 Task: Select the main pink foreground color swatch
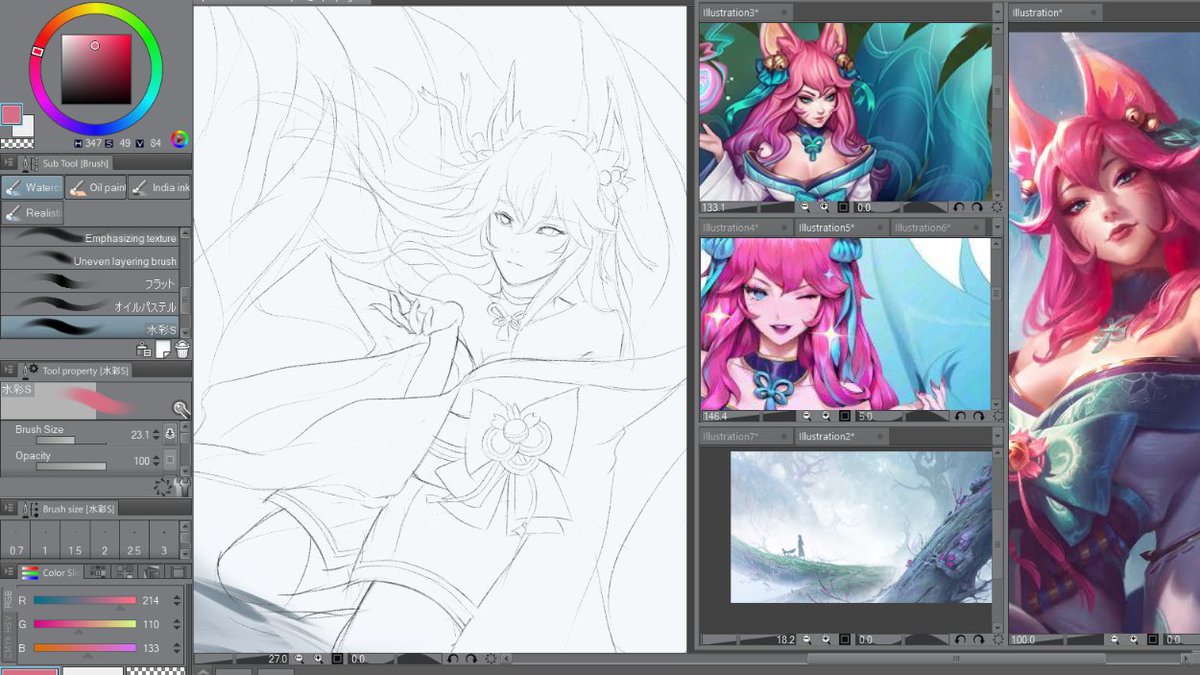[x=11, y=114]
